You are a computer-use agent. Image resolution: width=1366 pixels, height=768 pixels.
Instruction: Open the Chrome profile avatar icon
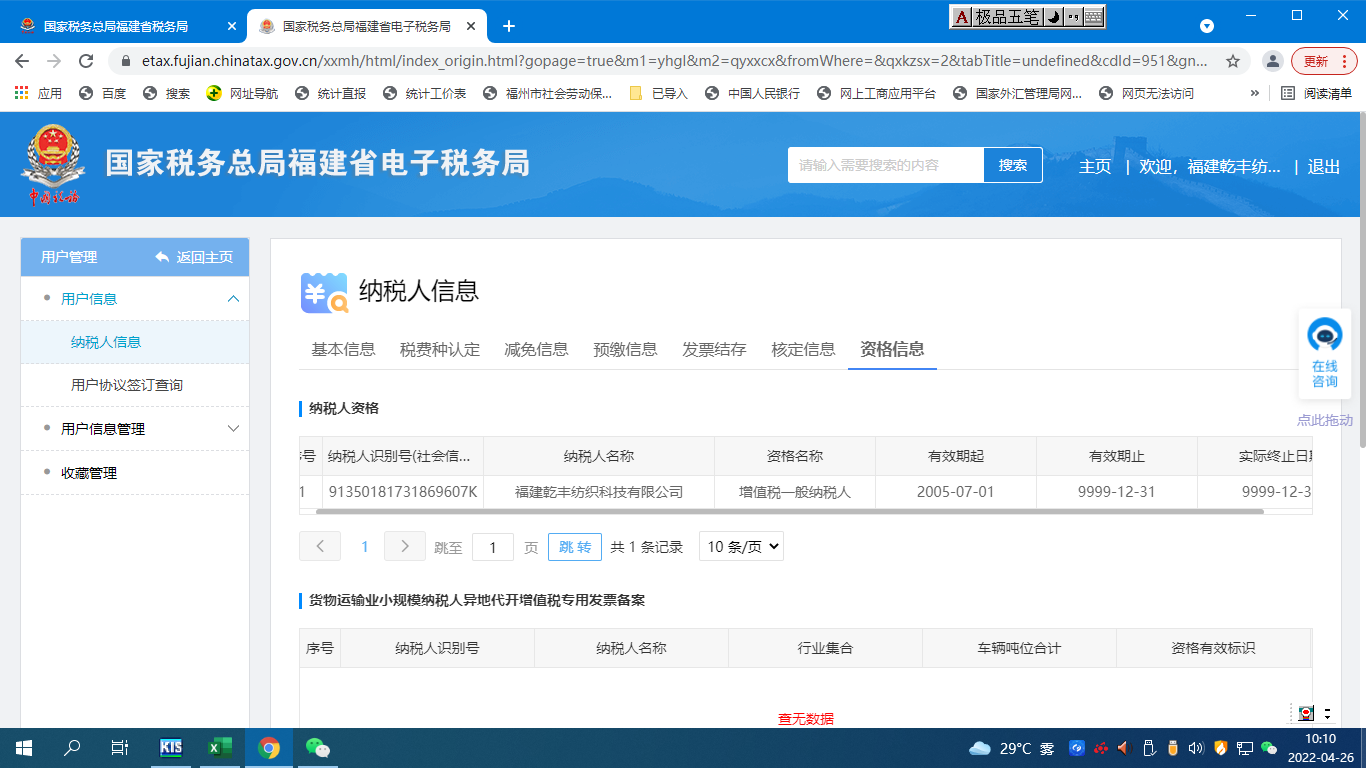pos(1272,61)
